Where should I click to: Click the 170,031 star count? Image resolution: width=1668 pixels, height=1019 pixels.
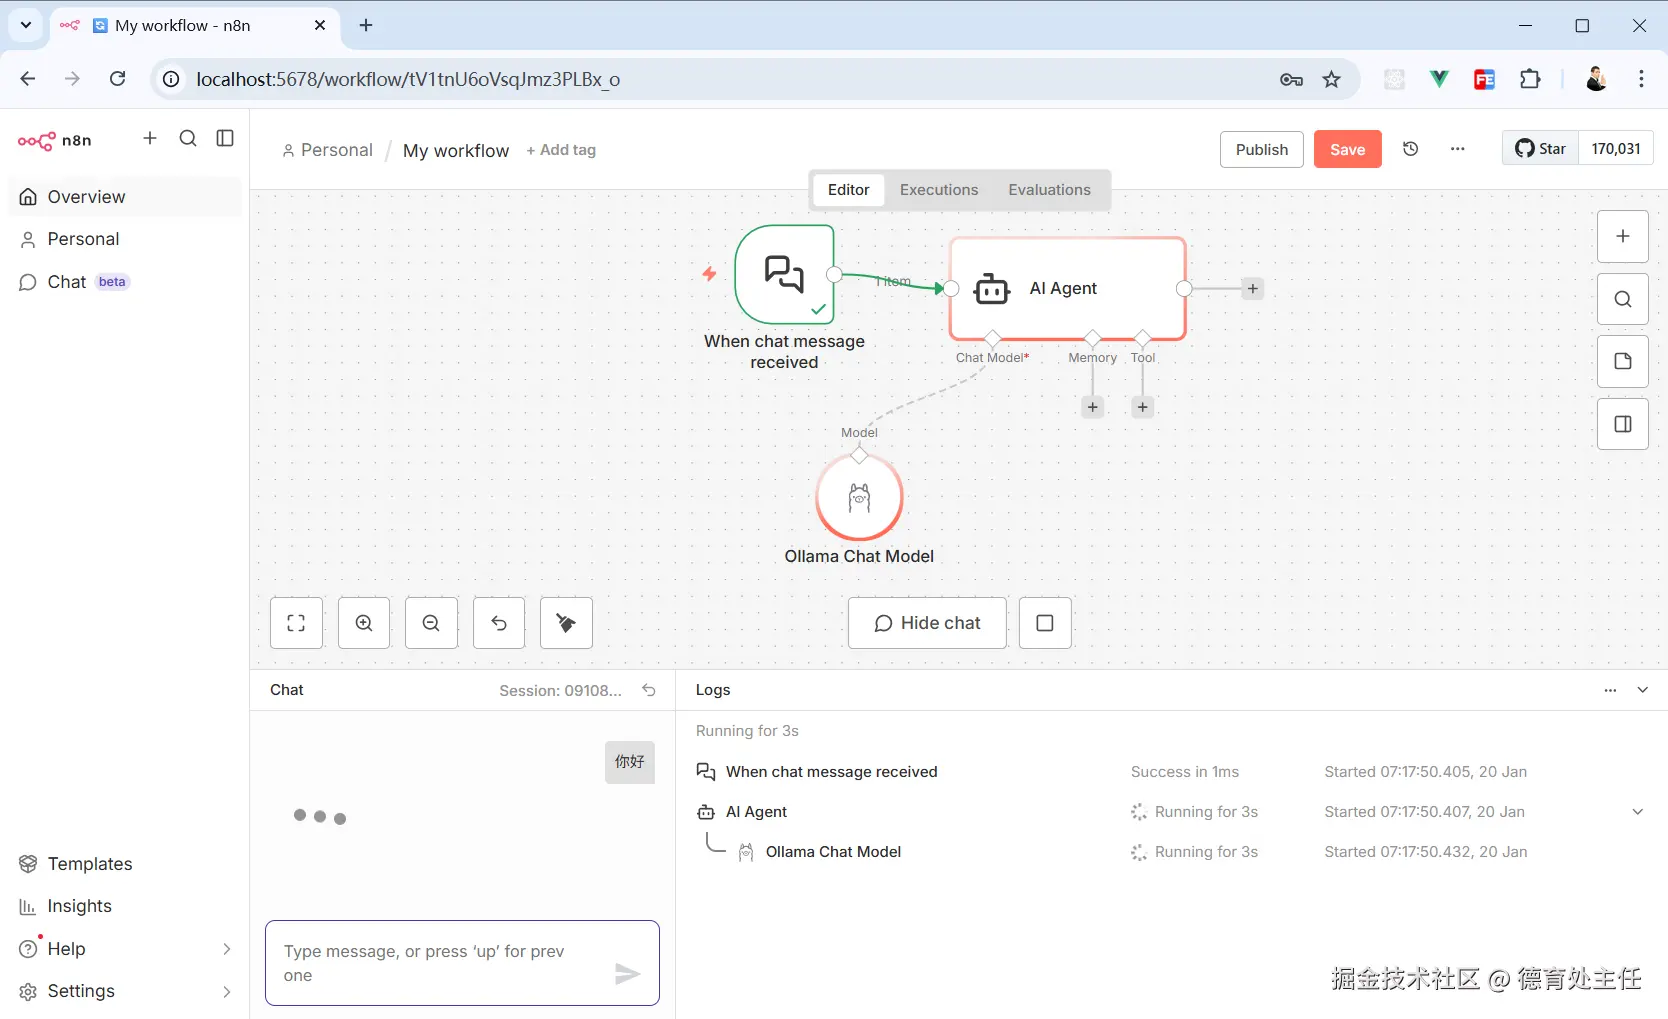pyautogui.click(x=1616, y=149)
